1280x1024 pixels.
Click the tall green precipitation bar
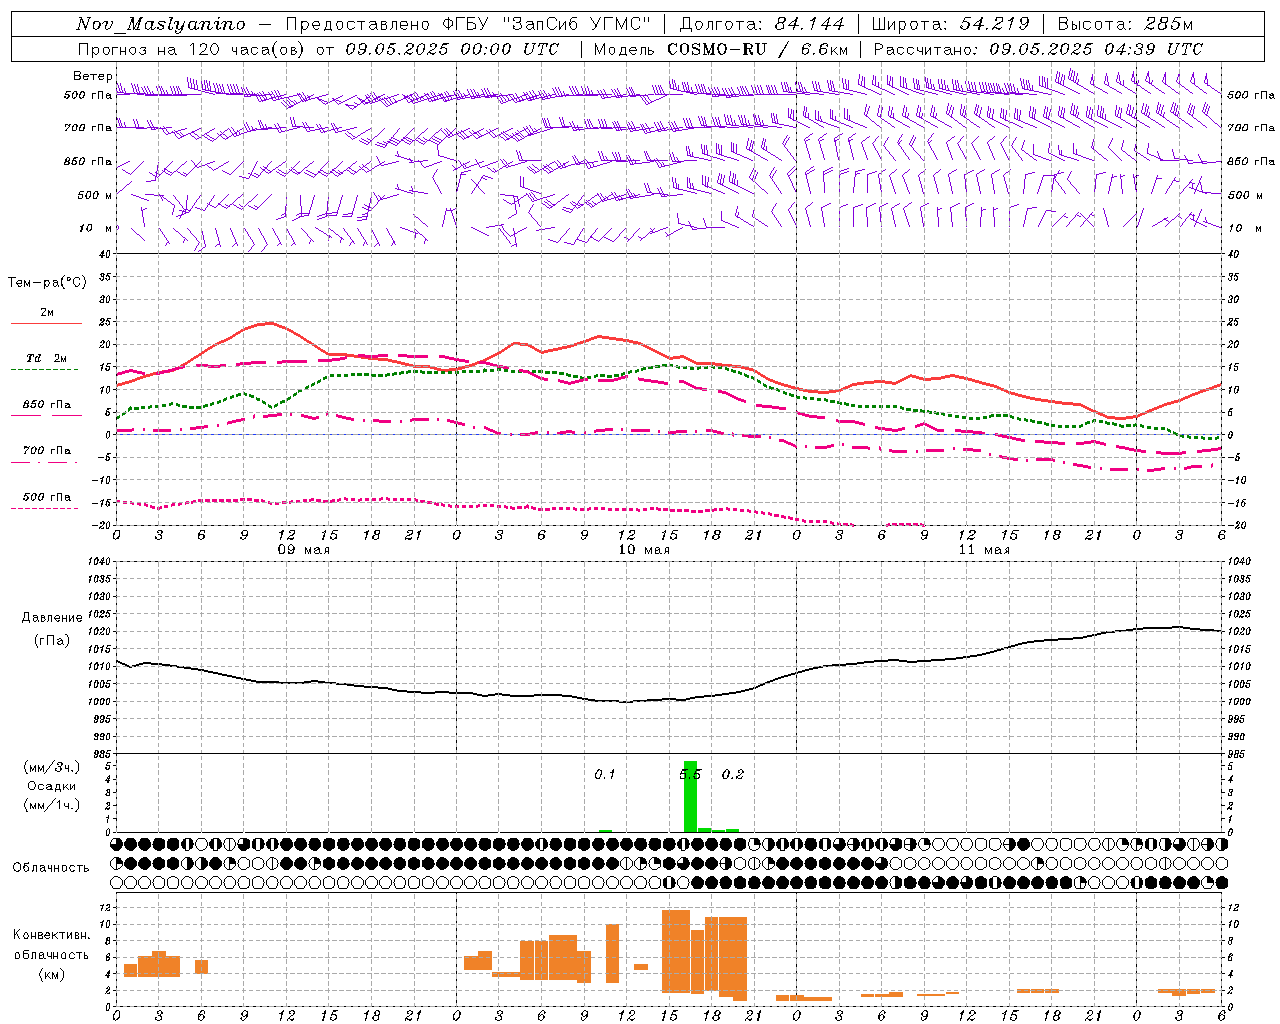pos(690,797)
